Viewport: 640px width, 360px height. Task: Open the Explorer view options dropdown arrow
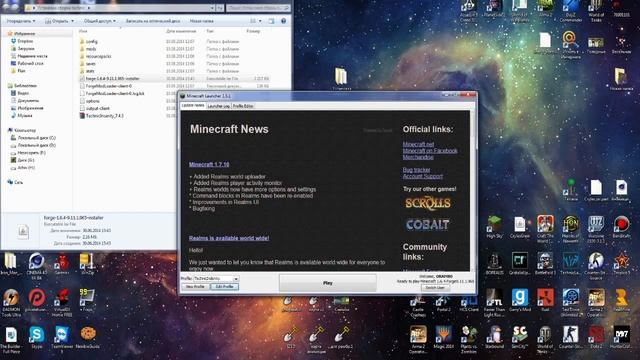(260, 21)
